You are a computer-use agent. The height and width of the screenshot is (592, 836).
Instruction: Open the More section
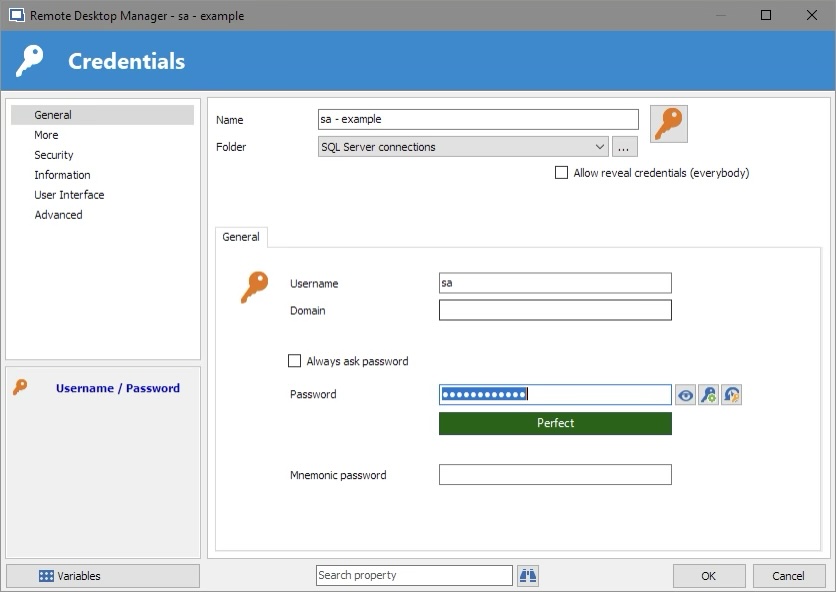click(46, 135)
